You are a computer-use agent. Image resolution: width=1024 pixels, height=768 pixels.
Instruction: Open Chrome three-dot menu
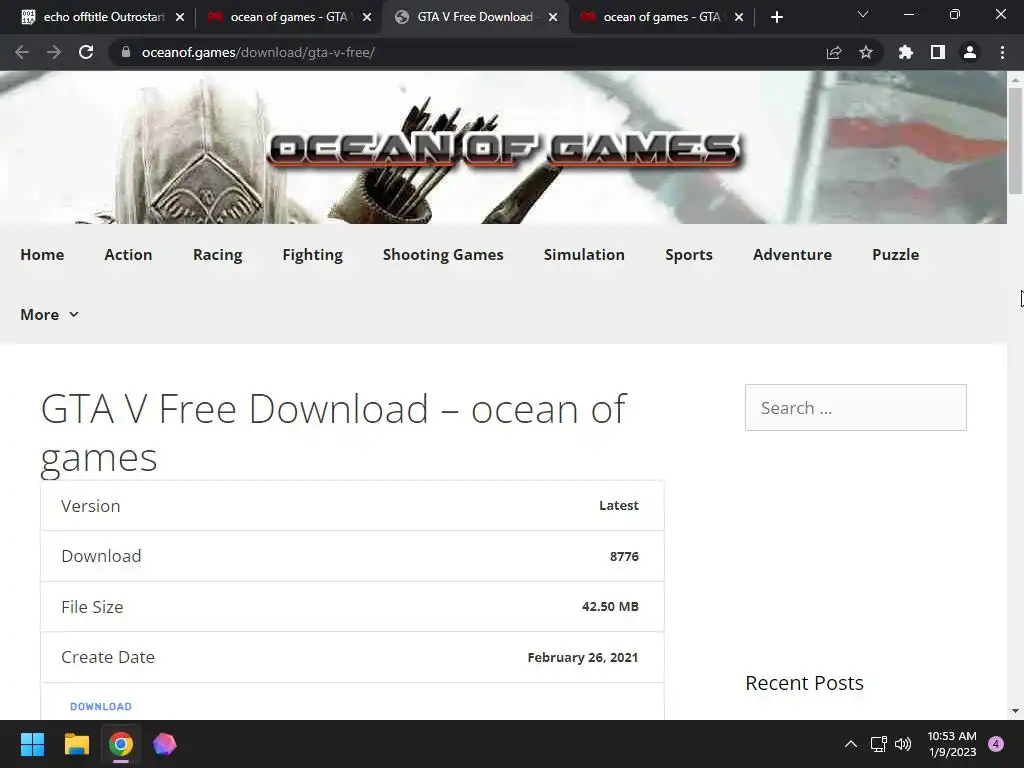[x=1002, y=52]
